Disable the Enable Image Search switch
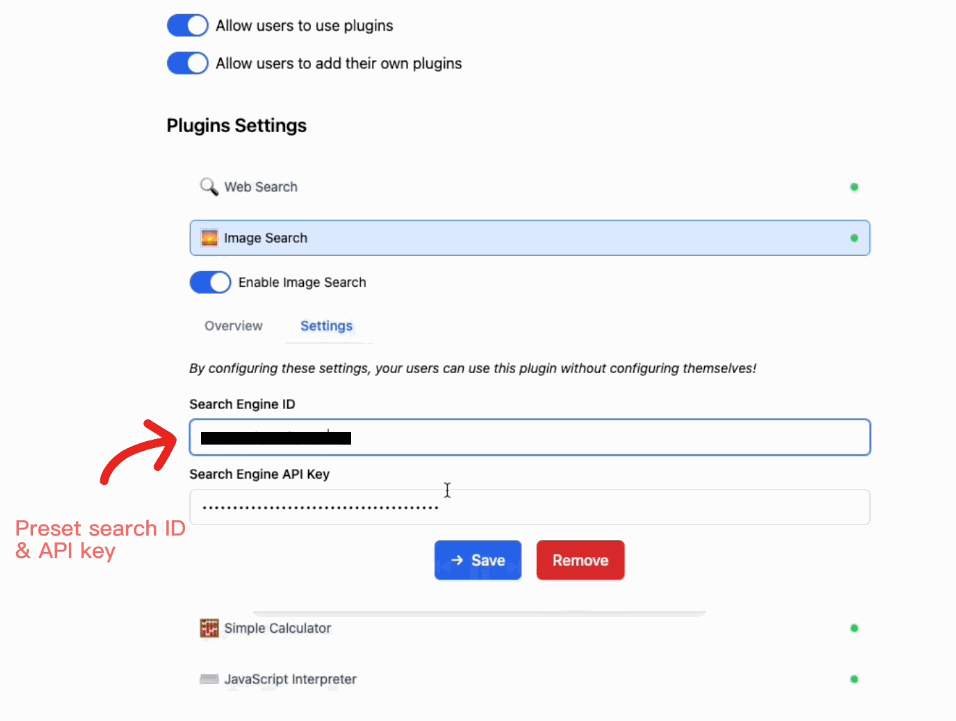The width and height of the screenshot is (956, 721). click(210, 282)
